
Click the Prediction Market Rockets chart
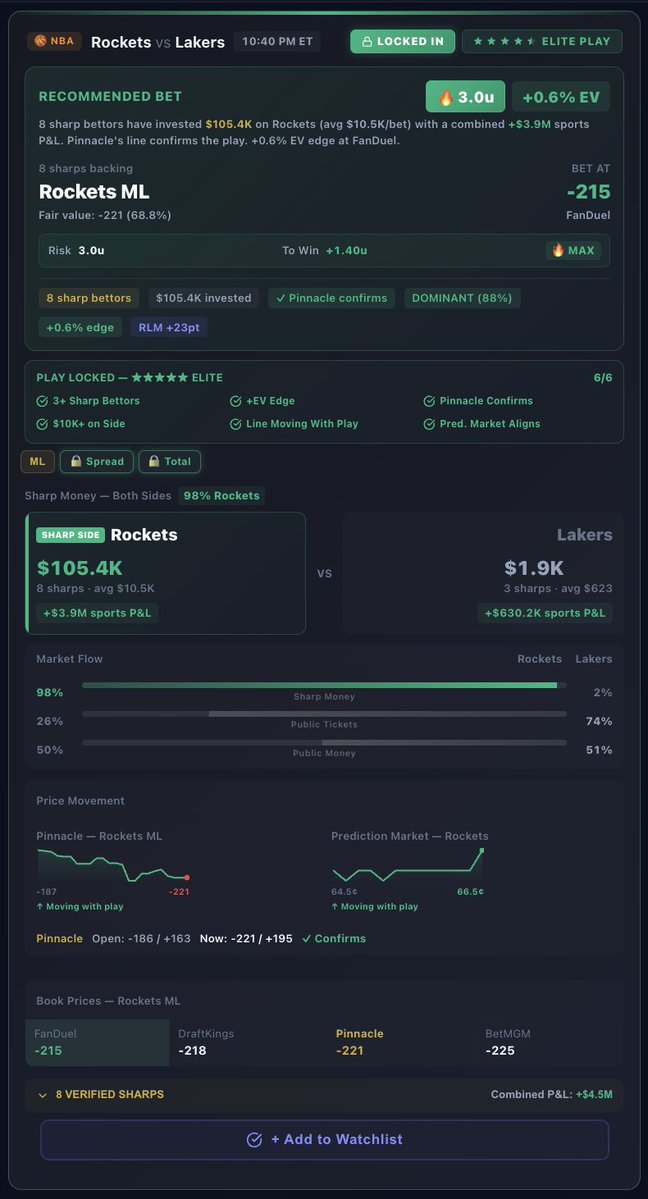[x=408, y=865]
